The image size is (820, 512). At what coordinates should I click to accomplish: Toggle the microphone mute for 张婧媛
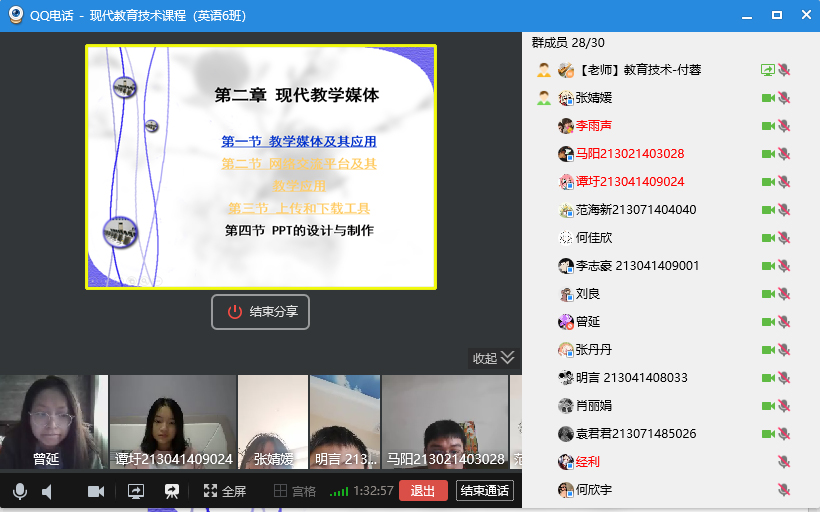pos(785,98)
